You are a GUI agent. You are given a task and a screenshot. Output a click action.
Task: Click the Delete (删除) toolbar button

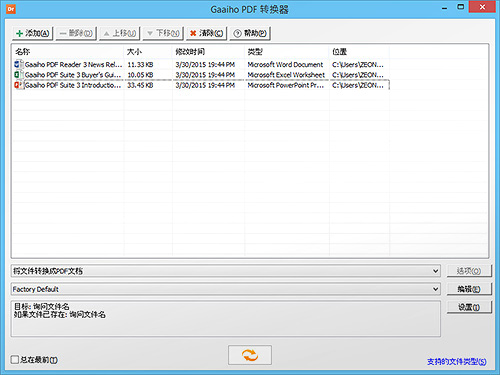(x=76, y=33)
